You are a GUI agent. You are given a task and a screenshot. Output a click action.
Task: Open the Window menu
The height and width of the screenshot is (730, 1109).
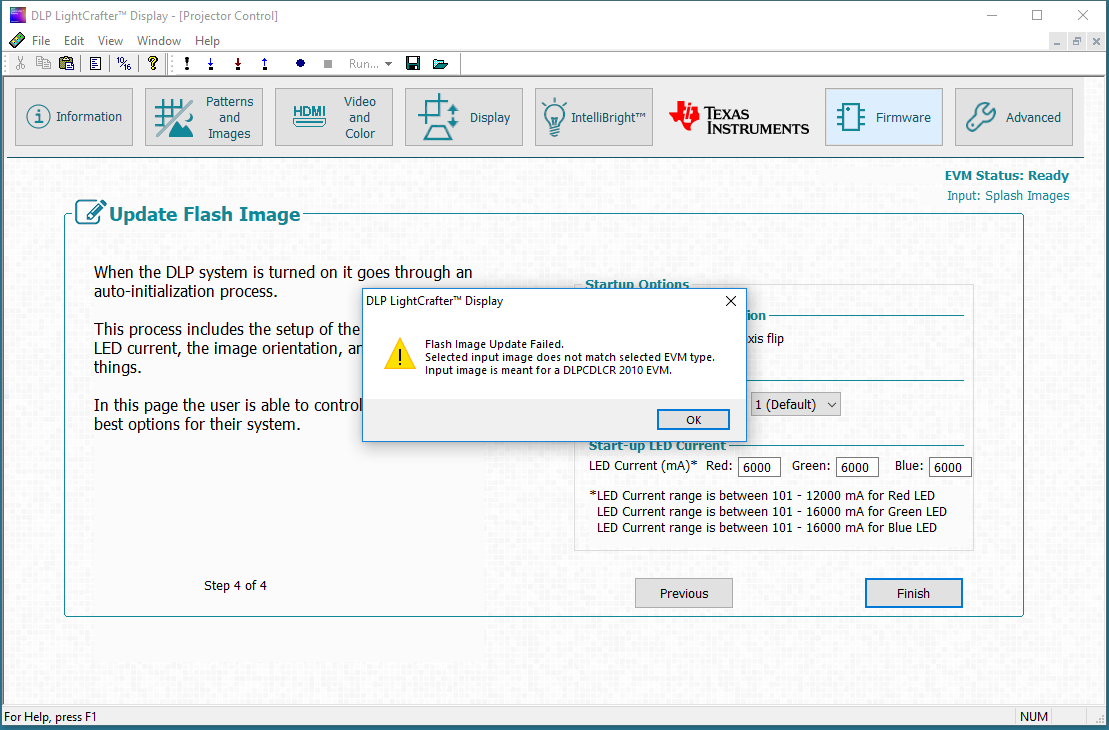point(159,41)
